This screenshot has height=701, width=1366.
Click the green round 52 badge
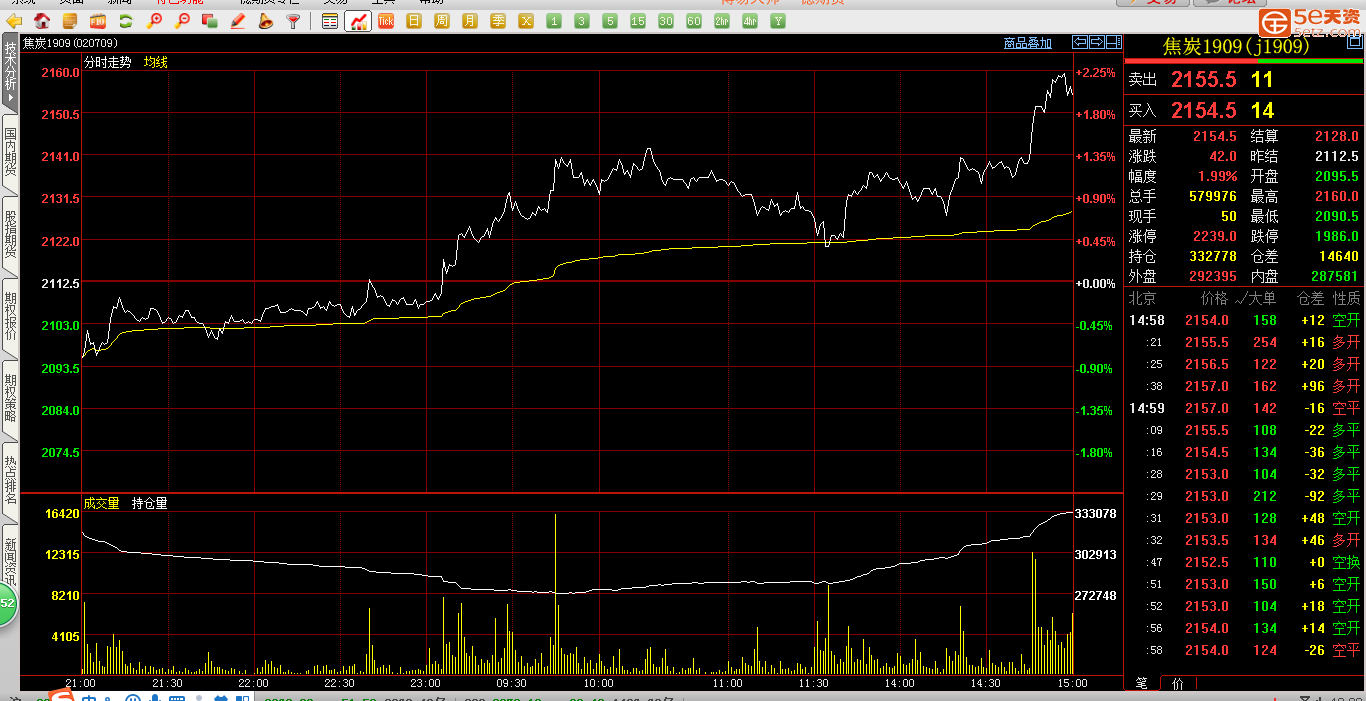coord(7,603)
